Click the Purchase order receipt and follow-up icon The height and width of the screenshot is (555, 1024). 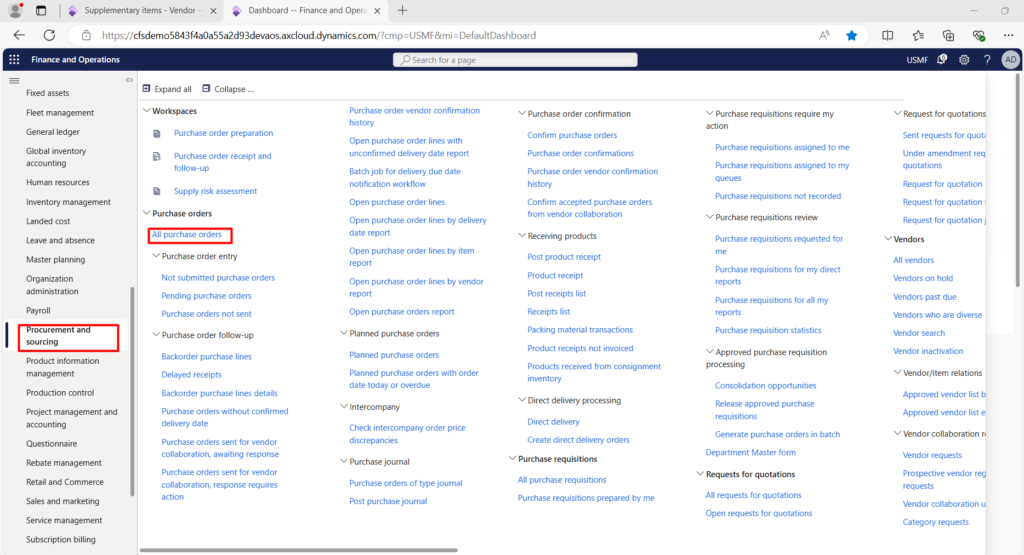coord(157,156)
